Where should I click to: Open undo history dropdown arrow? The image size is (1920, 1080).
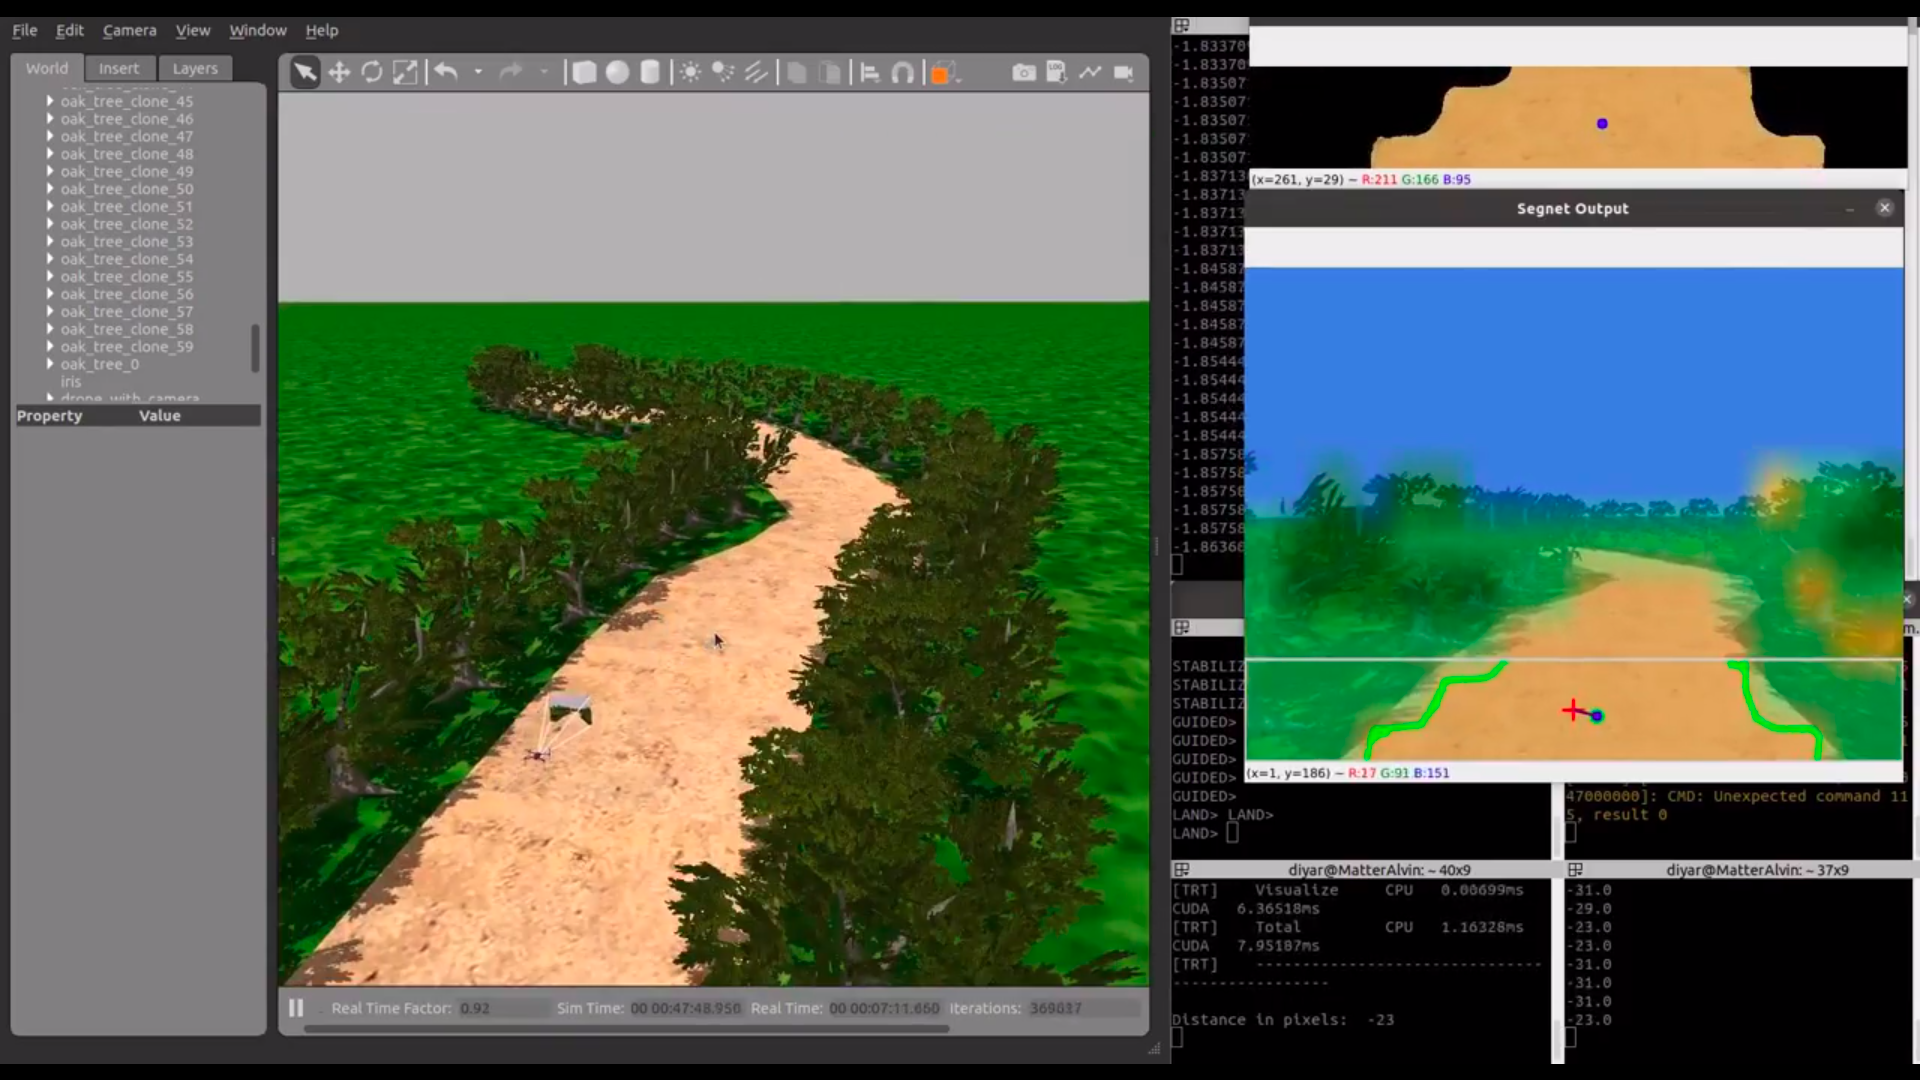[x=478, y=72]
